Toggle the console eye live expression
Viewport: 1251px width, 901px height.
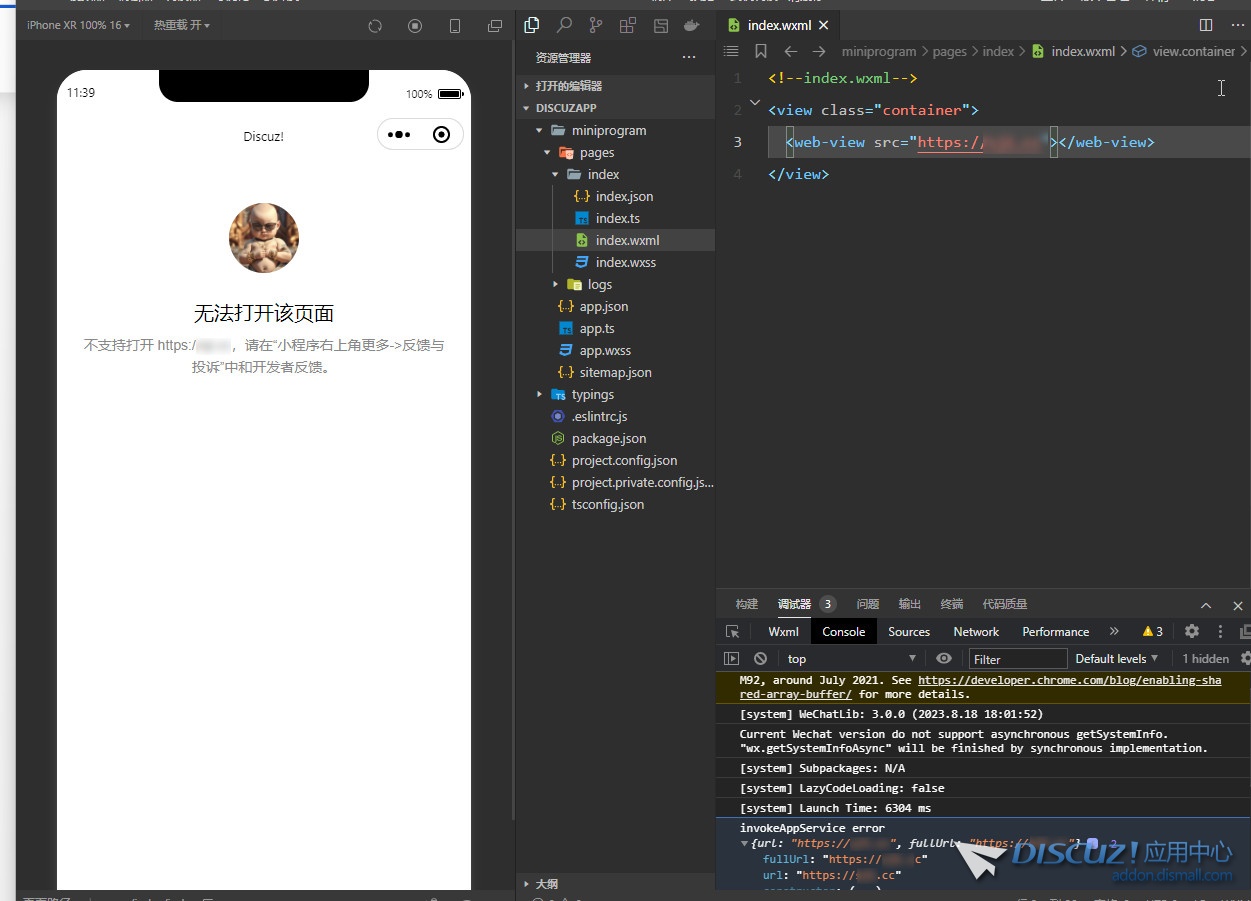[943, 659]
